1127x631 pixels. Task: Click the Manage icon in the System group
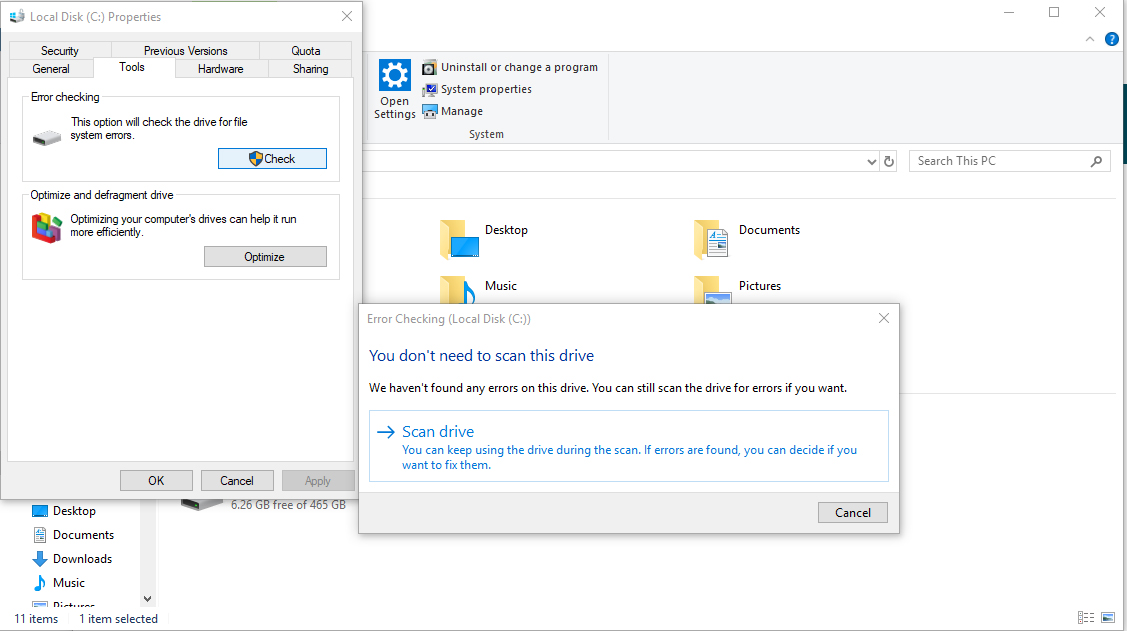[431, 111]
